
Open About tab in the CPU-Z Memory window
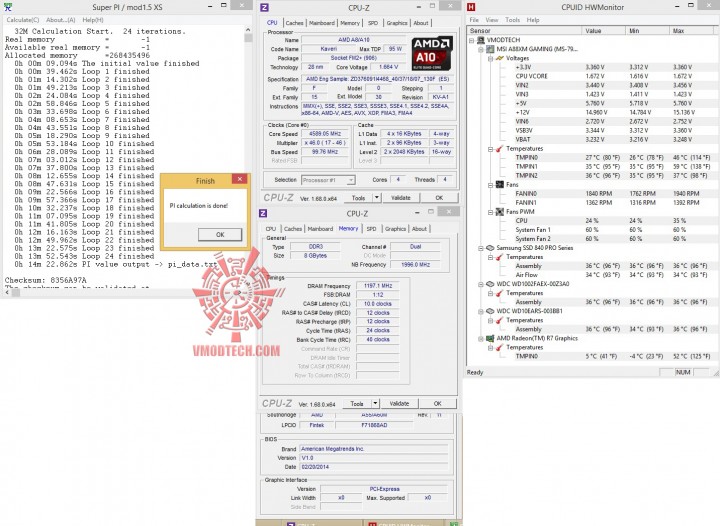point(419,229)
